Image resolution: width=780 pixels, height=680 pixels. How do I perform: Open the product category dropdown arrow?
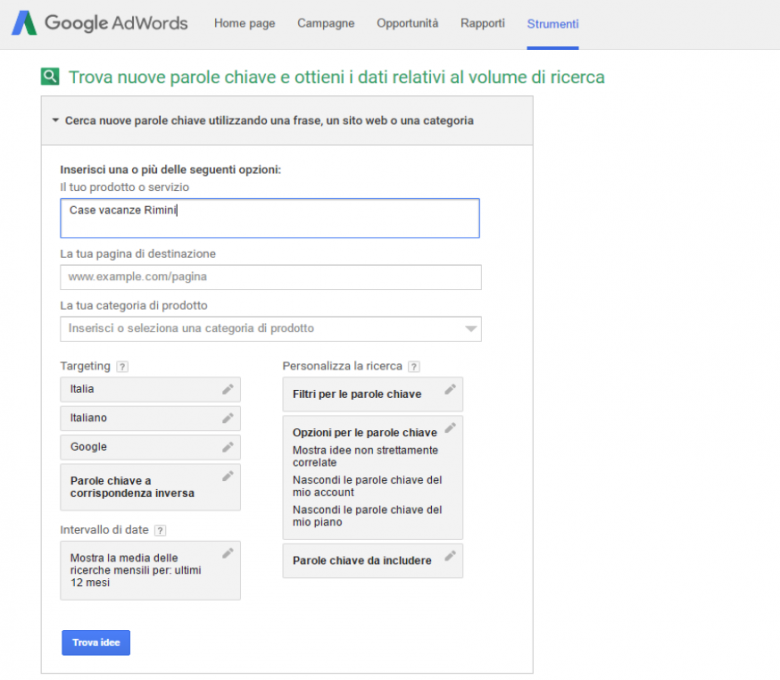click(x=471, y=329)
